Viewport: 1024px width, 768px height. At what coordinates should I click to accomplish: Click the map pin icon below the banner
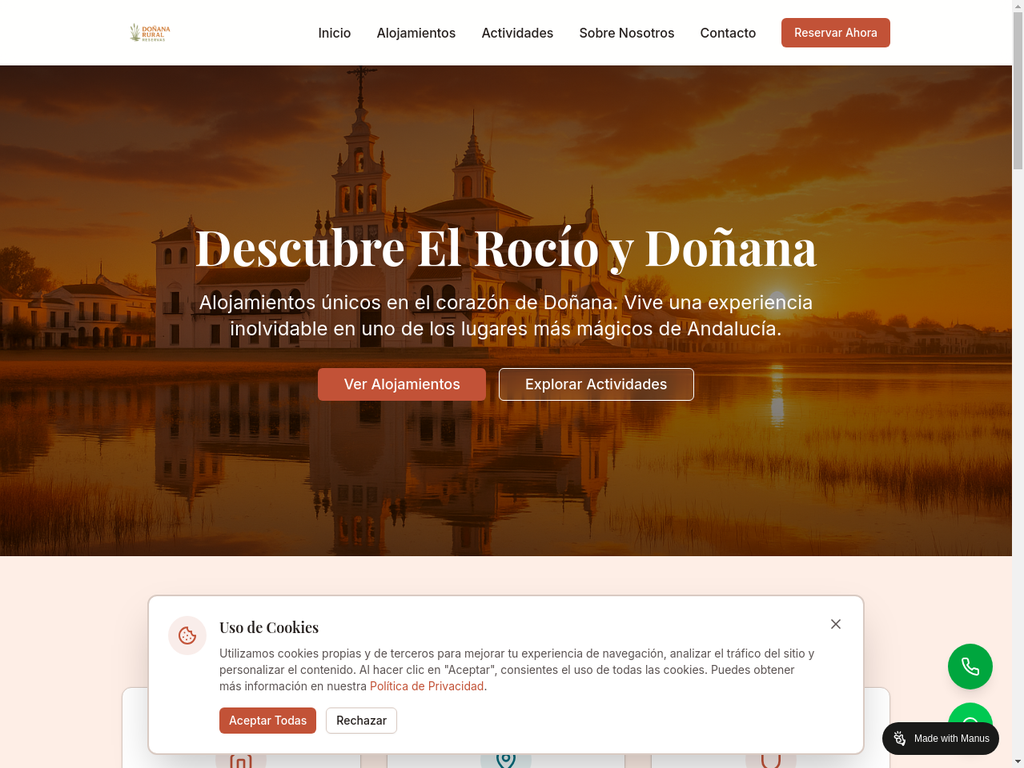[505, 760]
